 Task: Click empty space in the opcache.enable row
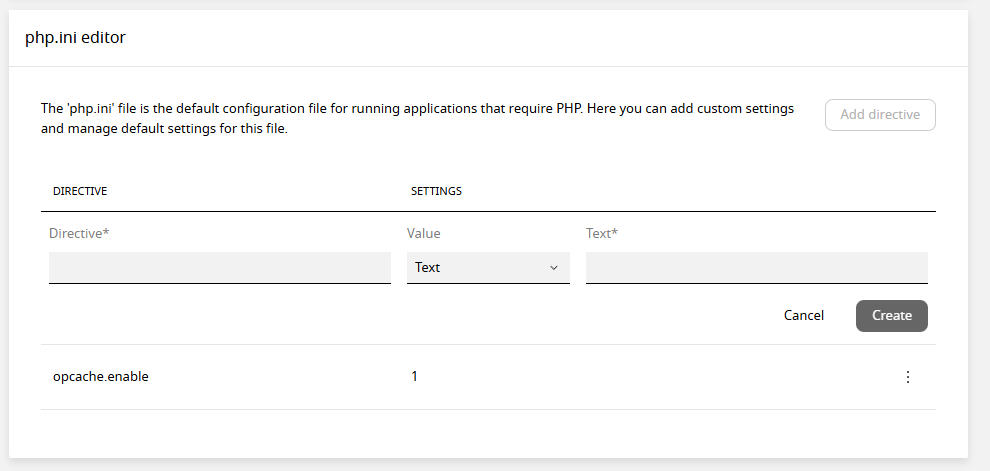point(650,377)
